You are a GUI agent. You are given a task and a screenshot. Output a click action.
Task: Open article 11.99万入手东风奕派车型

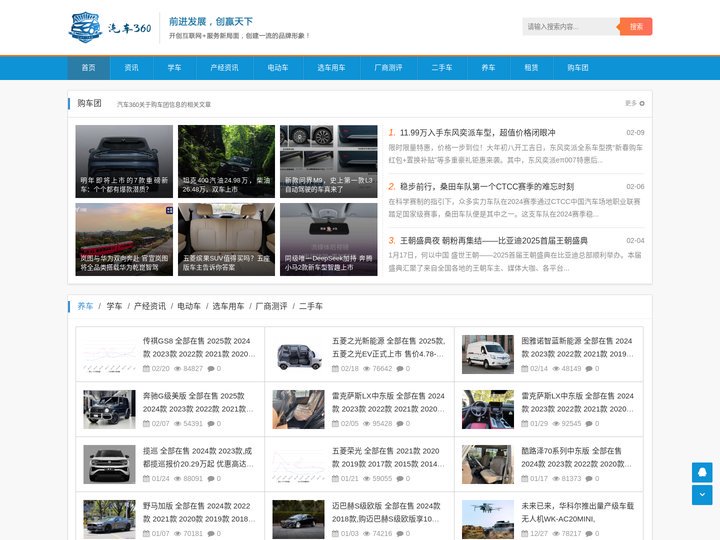coord(478,133)
